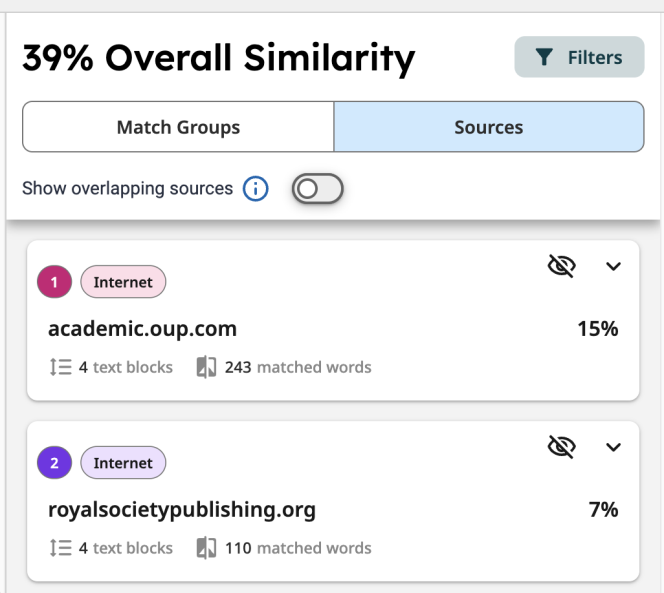Expand the academic.oup.com source card
The width and height of the screenshot is (664, 593).
point(613,266)
